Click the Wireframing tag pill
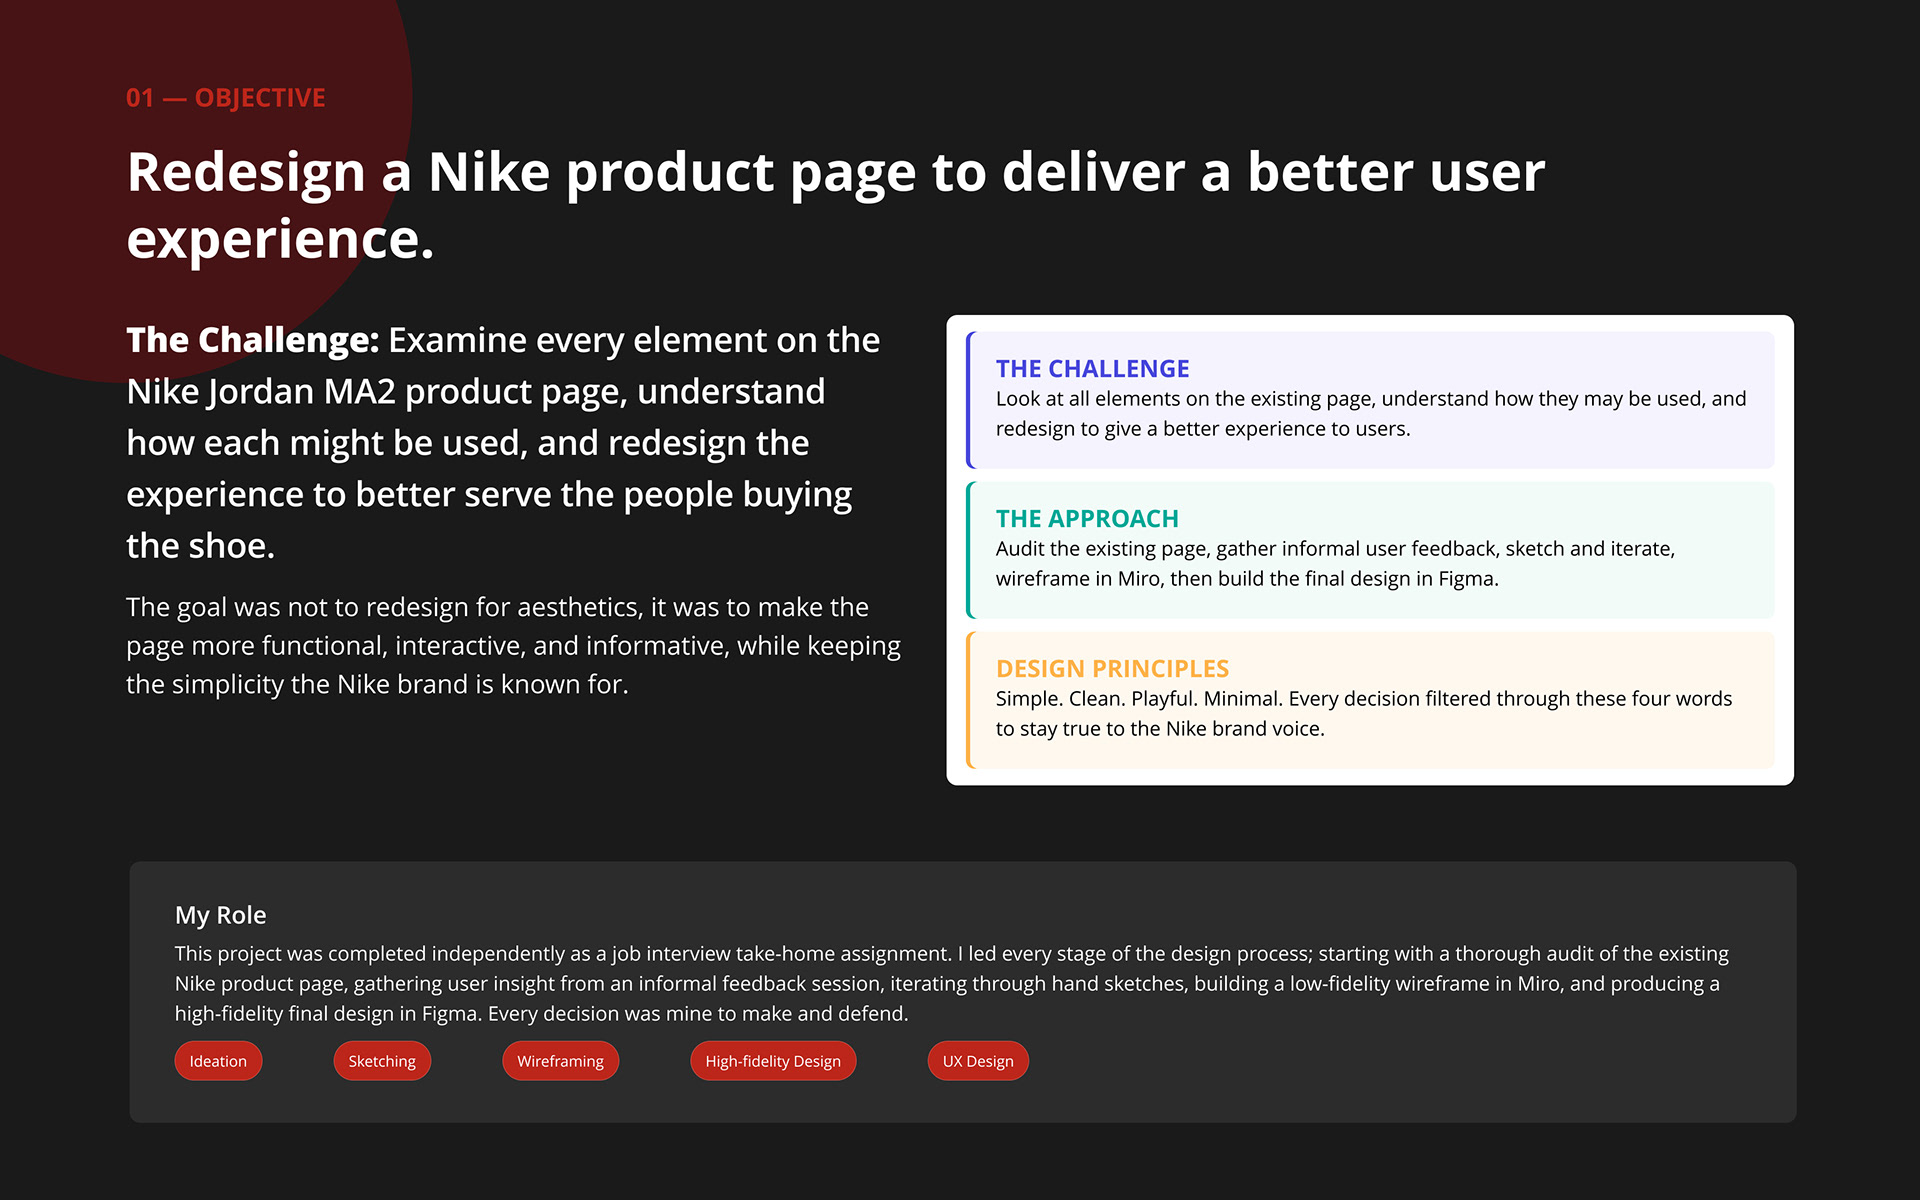This screenshot has height=1200, width=1920. click(x=560, y=1061)
